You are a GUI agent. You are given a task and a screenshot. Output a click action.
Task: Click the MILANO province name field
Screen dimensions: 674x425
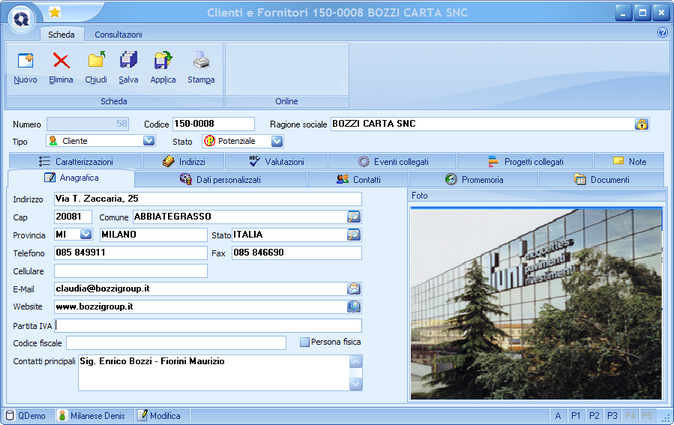(x=153, y=235)
